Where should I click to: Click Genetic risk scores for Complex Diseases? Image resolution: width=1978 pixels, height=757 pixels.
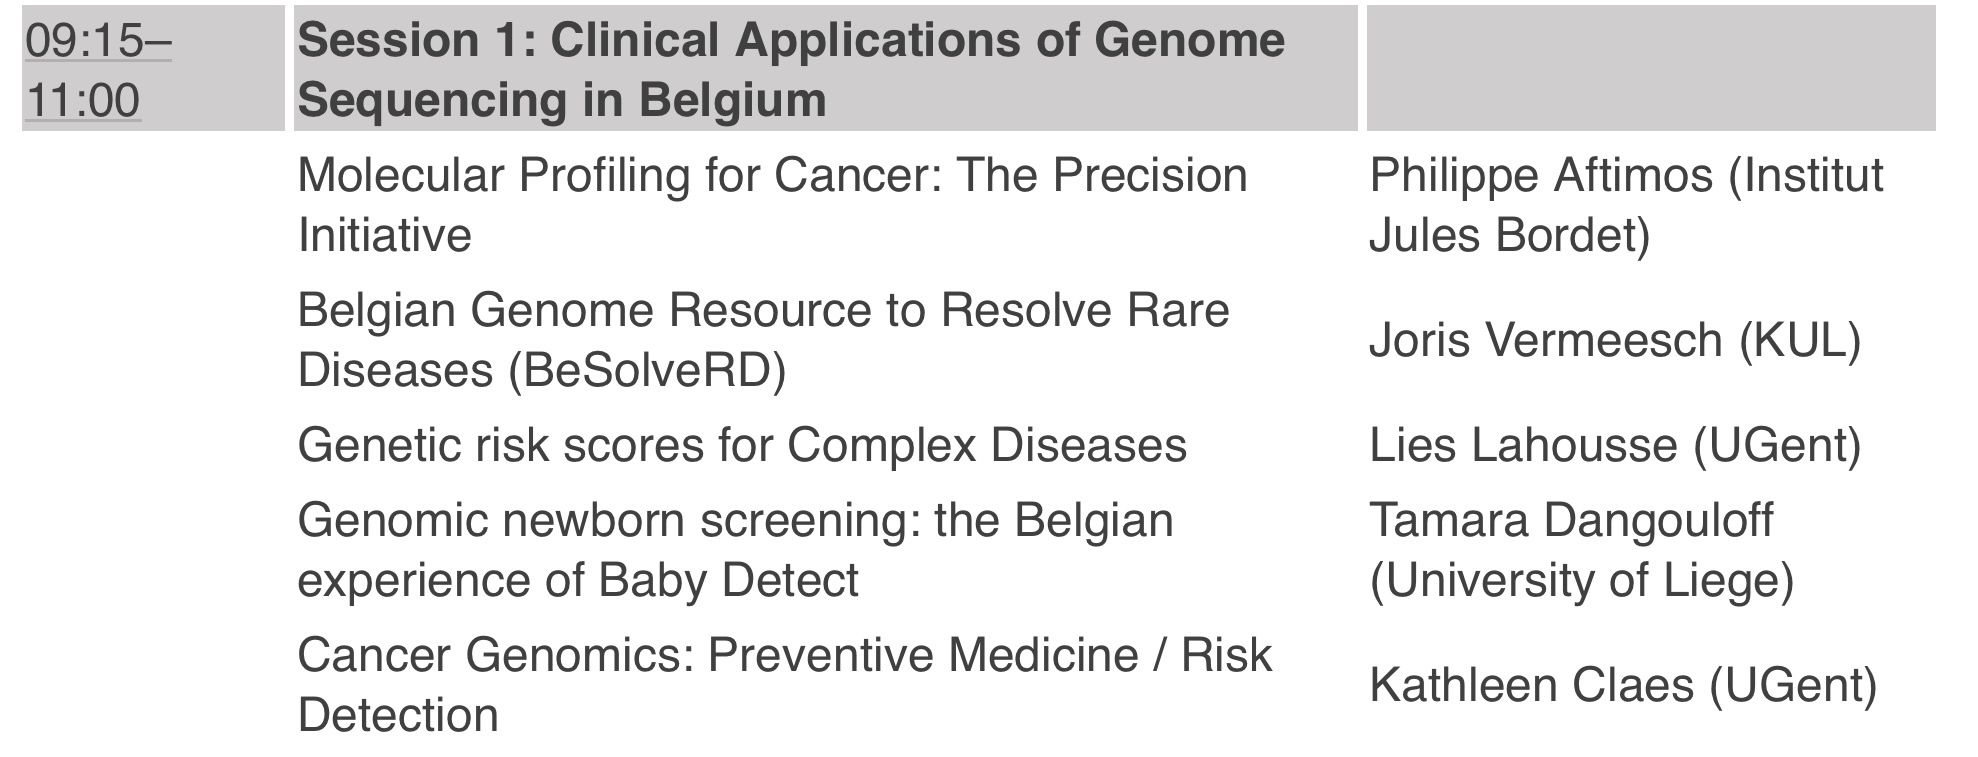coord(742,445)
